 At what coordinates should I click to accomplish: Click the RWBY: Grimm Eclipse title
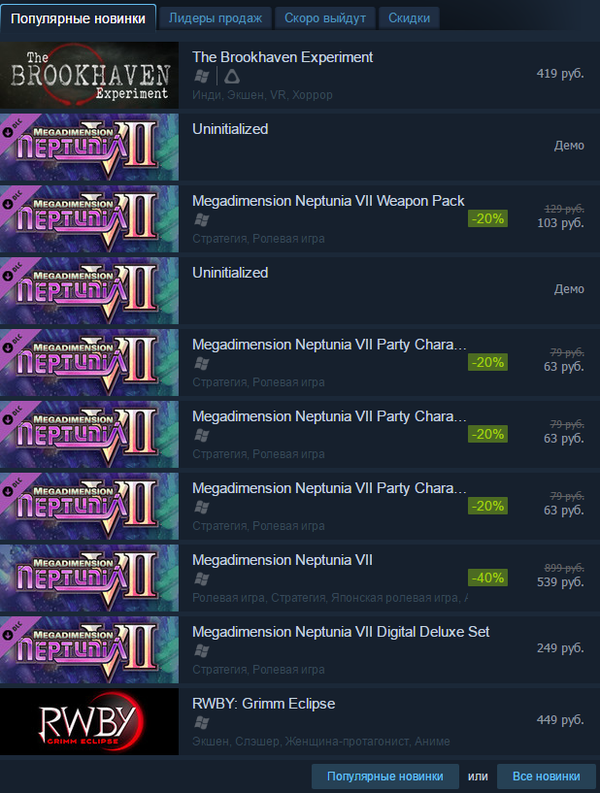click(263, 704)
